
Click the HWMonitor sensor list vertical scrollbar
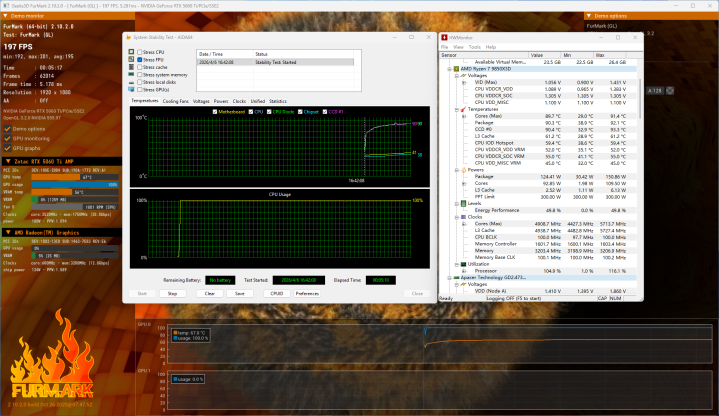pos(638,150)
